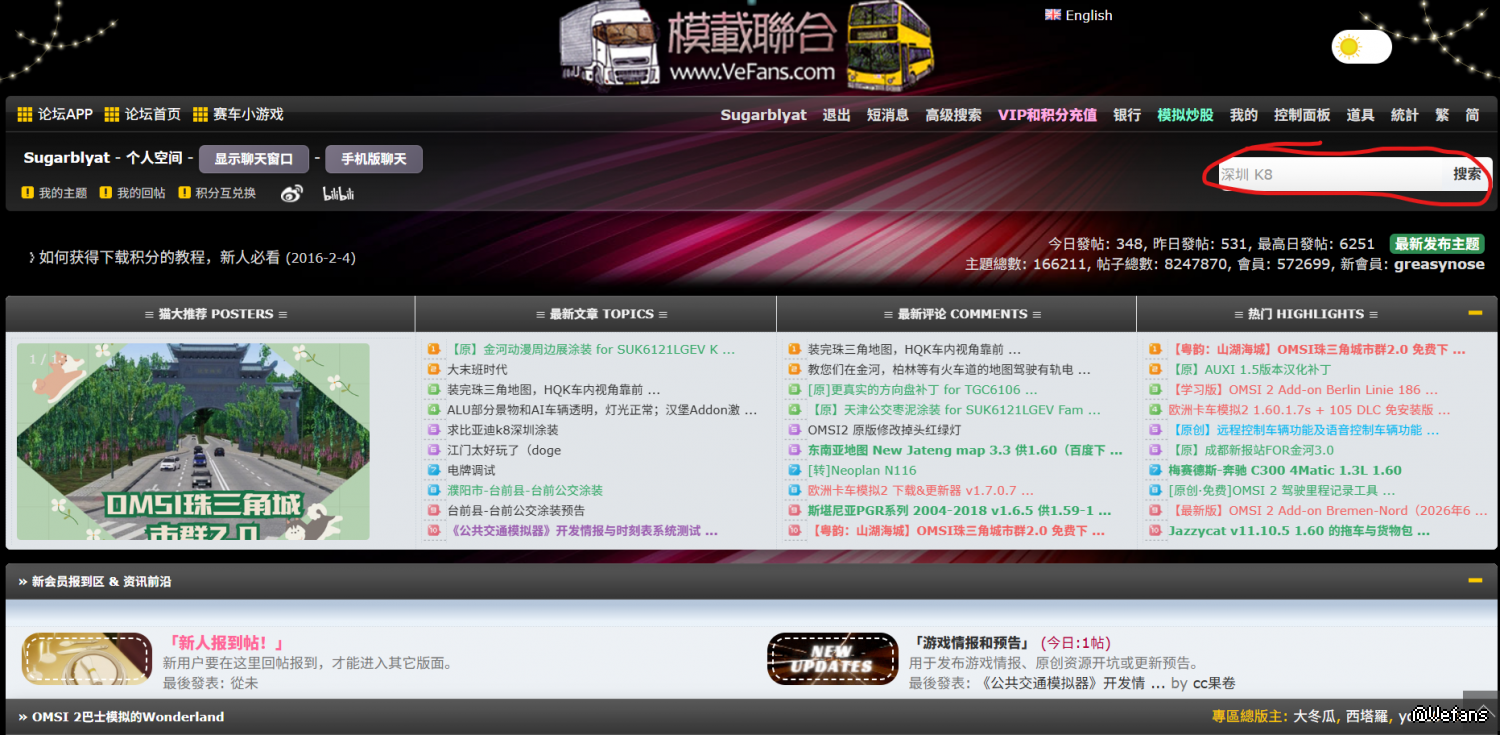Click the 手机版聊天 button
This screenshot has height=735, width=1500.
pyautogui.click(x=374, y=159)
